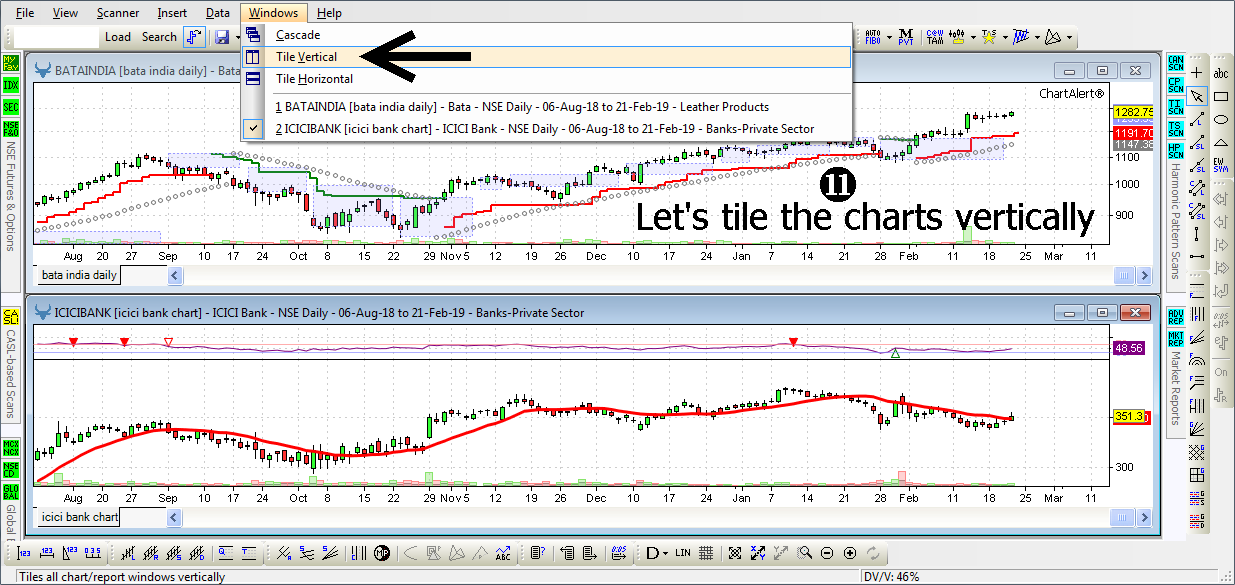
Task: Open the File menu
Action: tap(25, 13)
